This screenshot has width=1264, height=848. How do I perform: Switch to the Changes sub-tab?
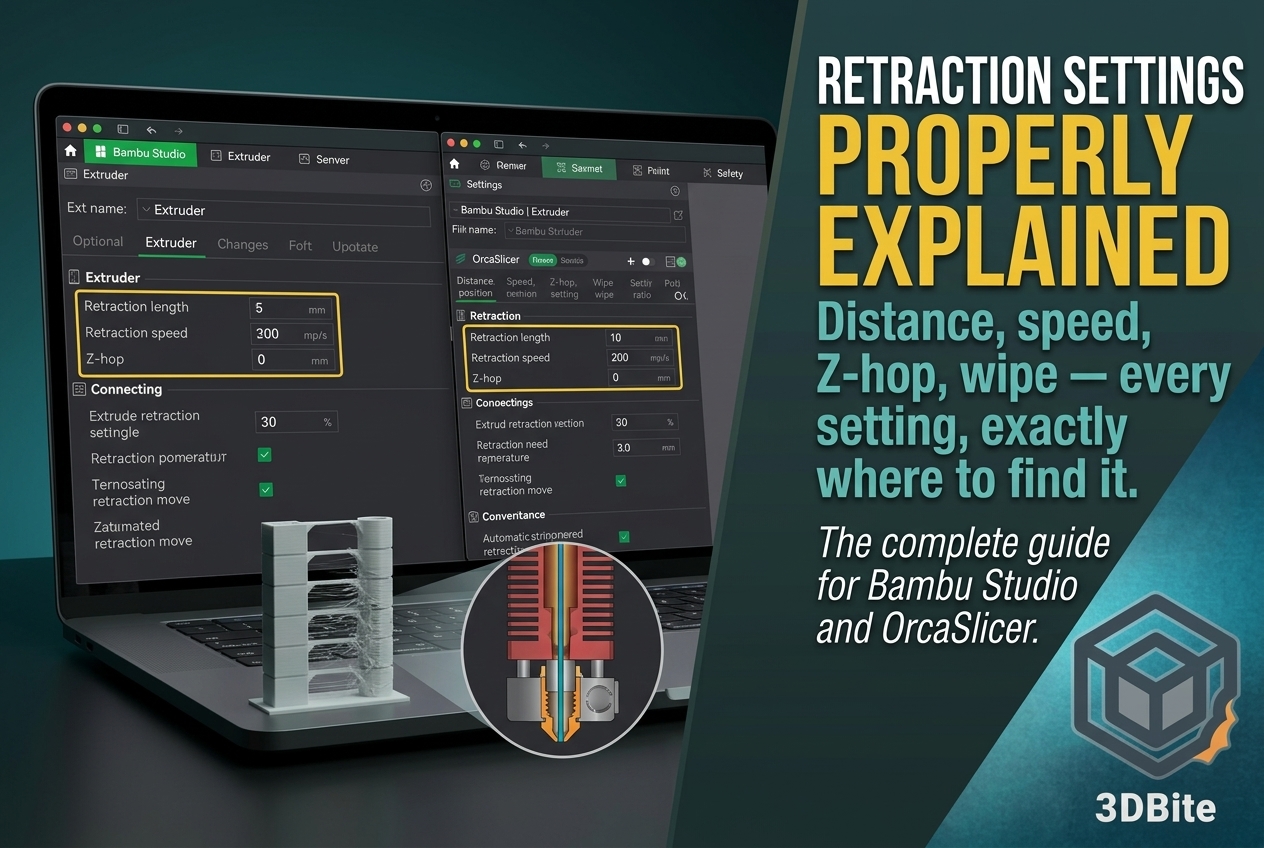click(243, 245)
